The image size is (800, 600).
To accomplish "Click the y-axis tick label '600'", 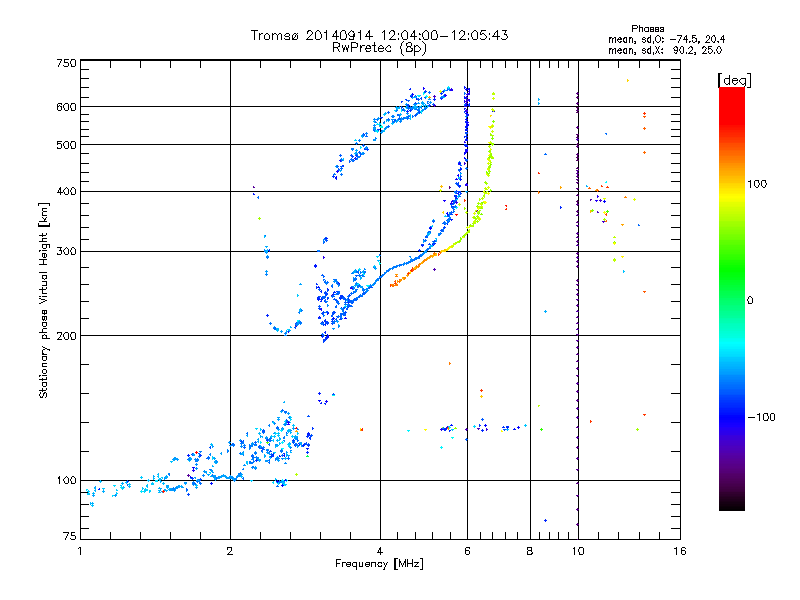I will [67, 107].
